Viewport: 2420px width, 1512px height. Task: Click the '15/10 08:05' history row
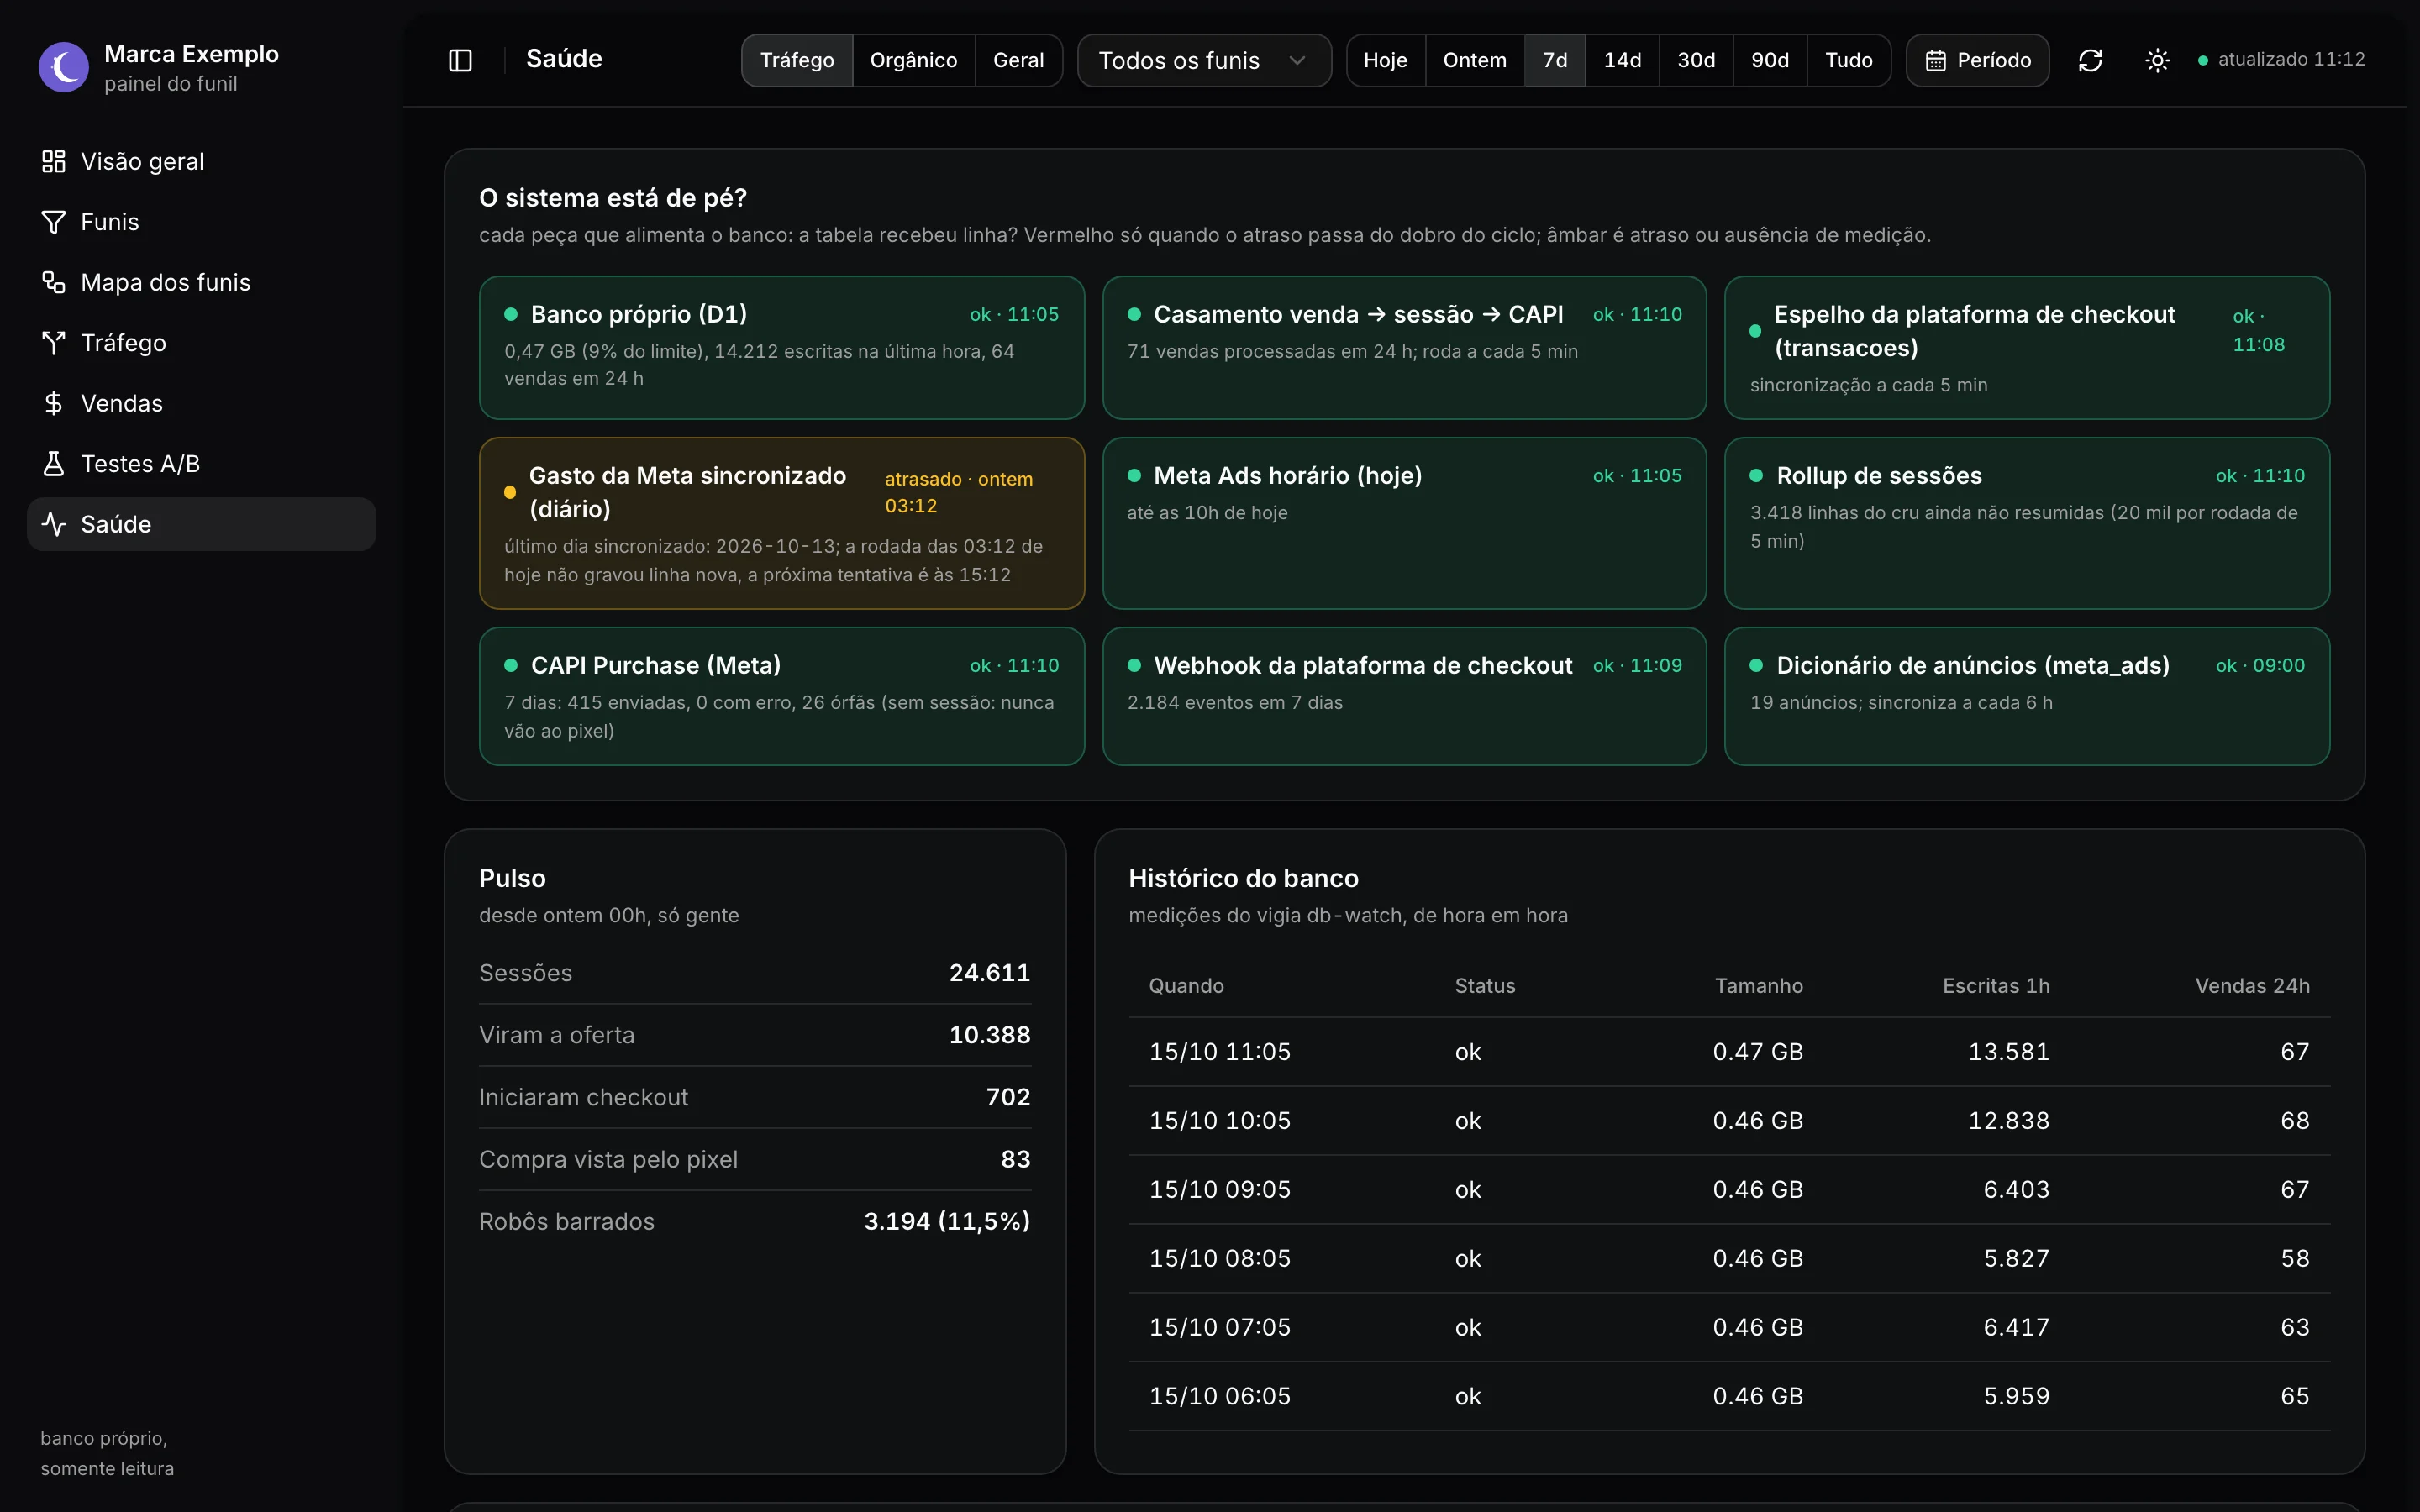click(x=1729, y=1258)
